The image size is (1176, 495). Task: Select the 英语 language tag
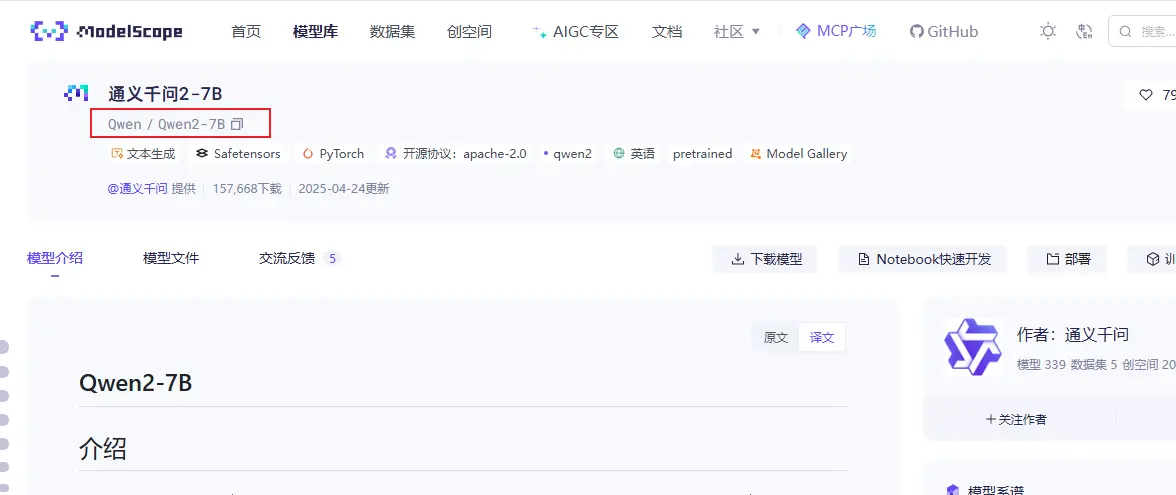point(634,154)
